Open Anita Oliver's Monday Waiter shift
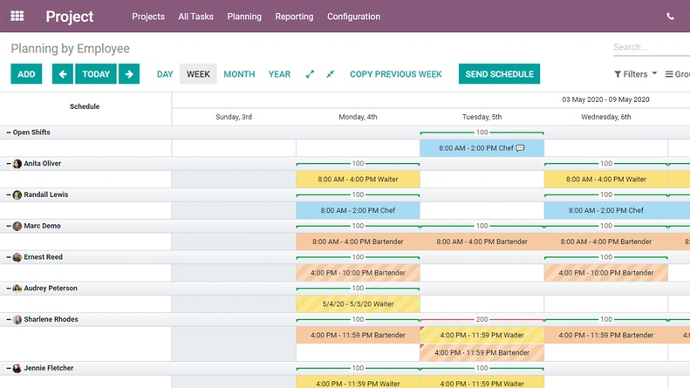Screen dimensions: 690x388 coord(358,179)
